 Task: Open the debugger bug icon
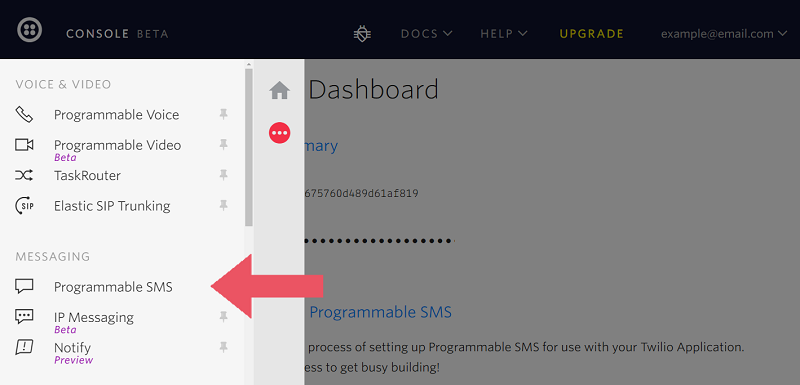[362, 34]
